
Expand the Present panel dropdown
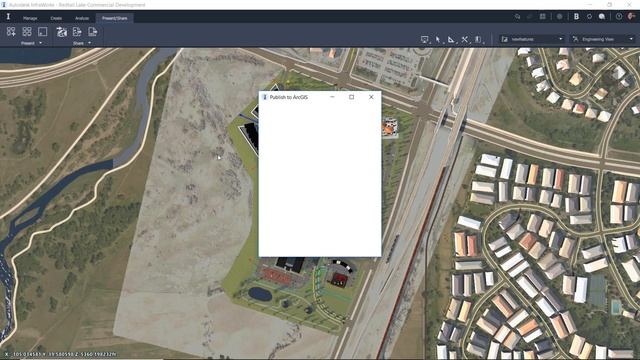40,43
